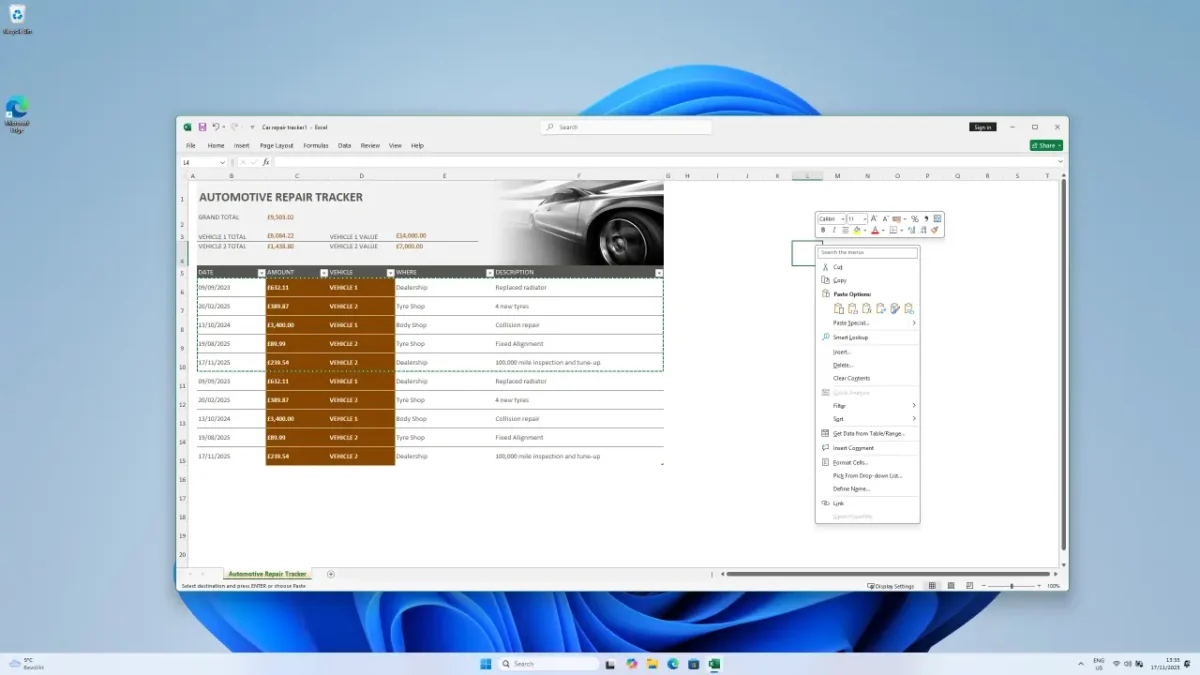1200x675 pixels.
Task: Add a new sheet with the plus button
Action: 331,574
